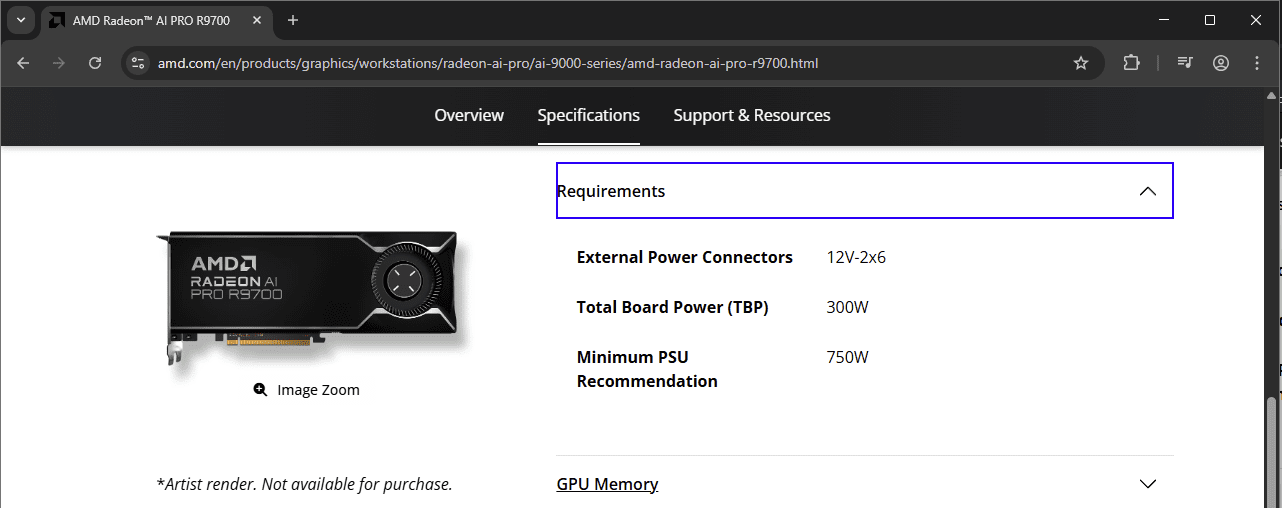Open a new tab with the plus button
Image resolution: width=1282 pixels, height=508 pixels.
[293, 20]
